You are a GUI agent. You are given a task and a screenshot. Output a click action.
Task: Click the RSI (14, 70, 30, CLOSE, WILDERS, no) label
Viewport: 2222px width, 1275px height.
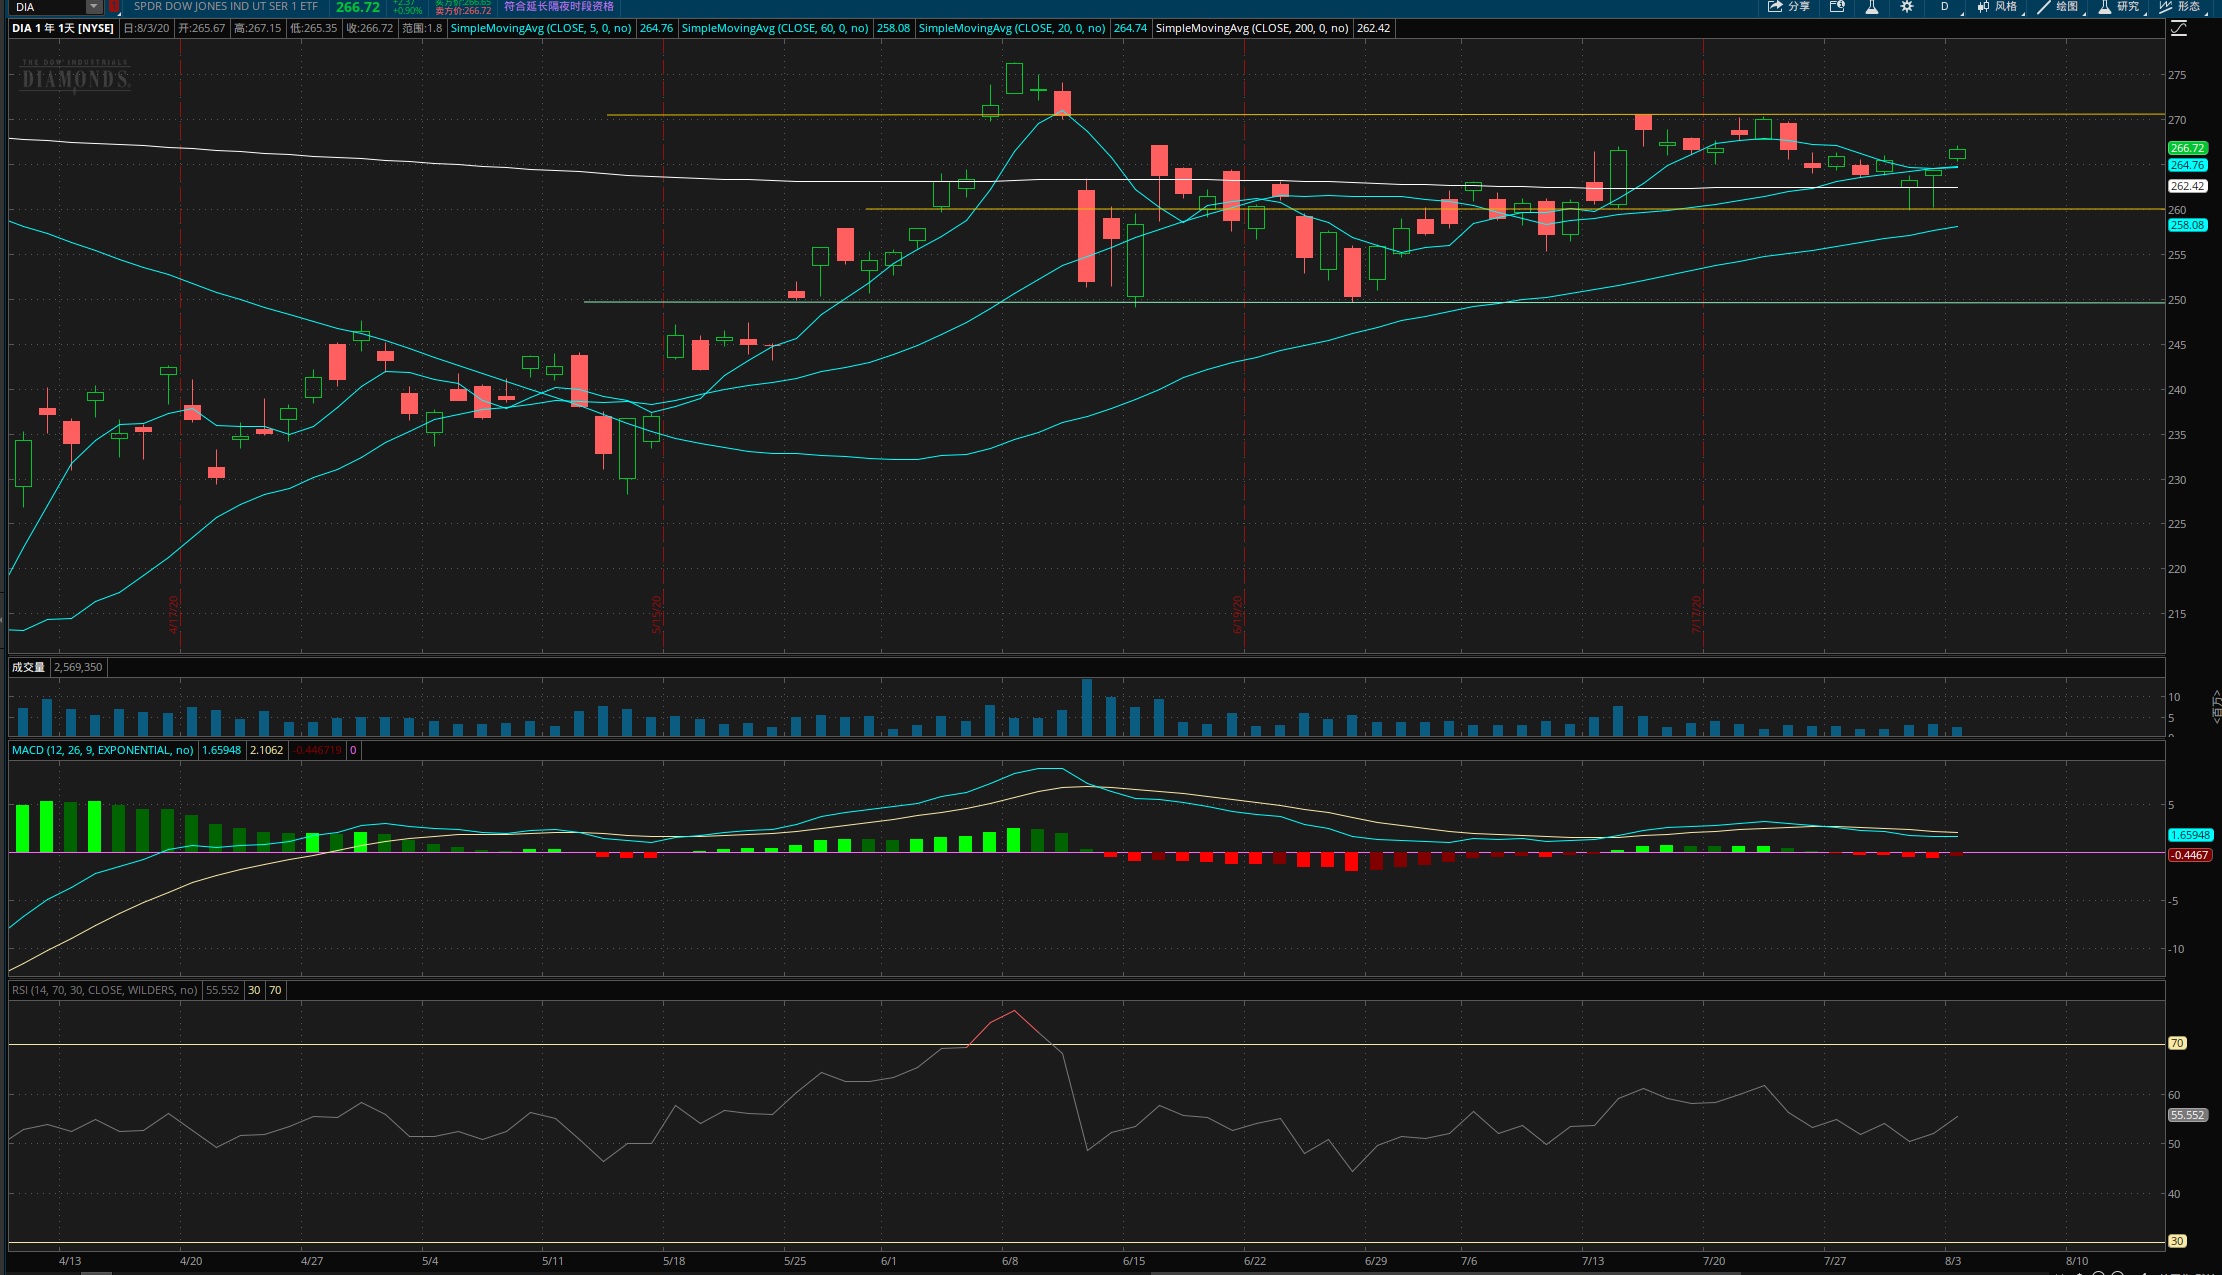tap(105, 990)
